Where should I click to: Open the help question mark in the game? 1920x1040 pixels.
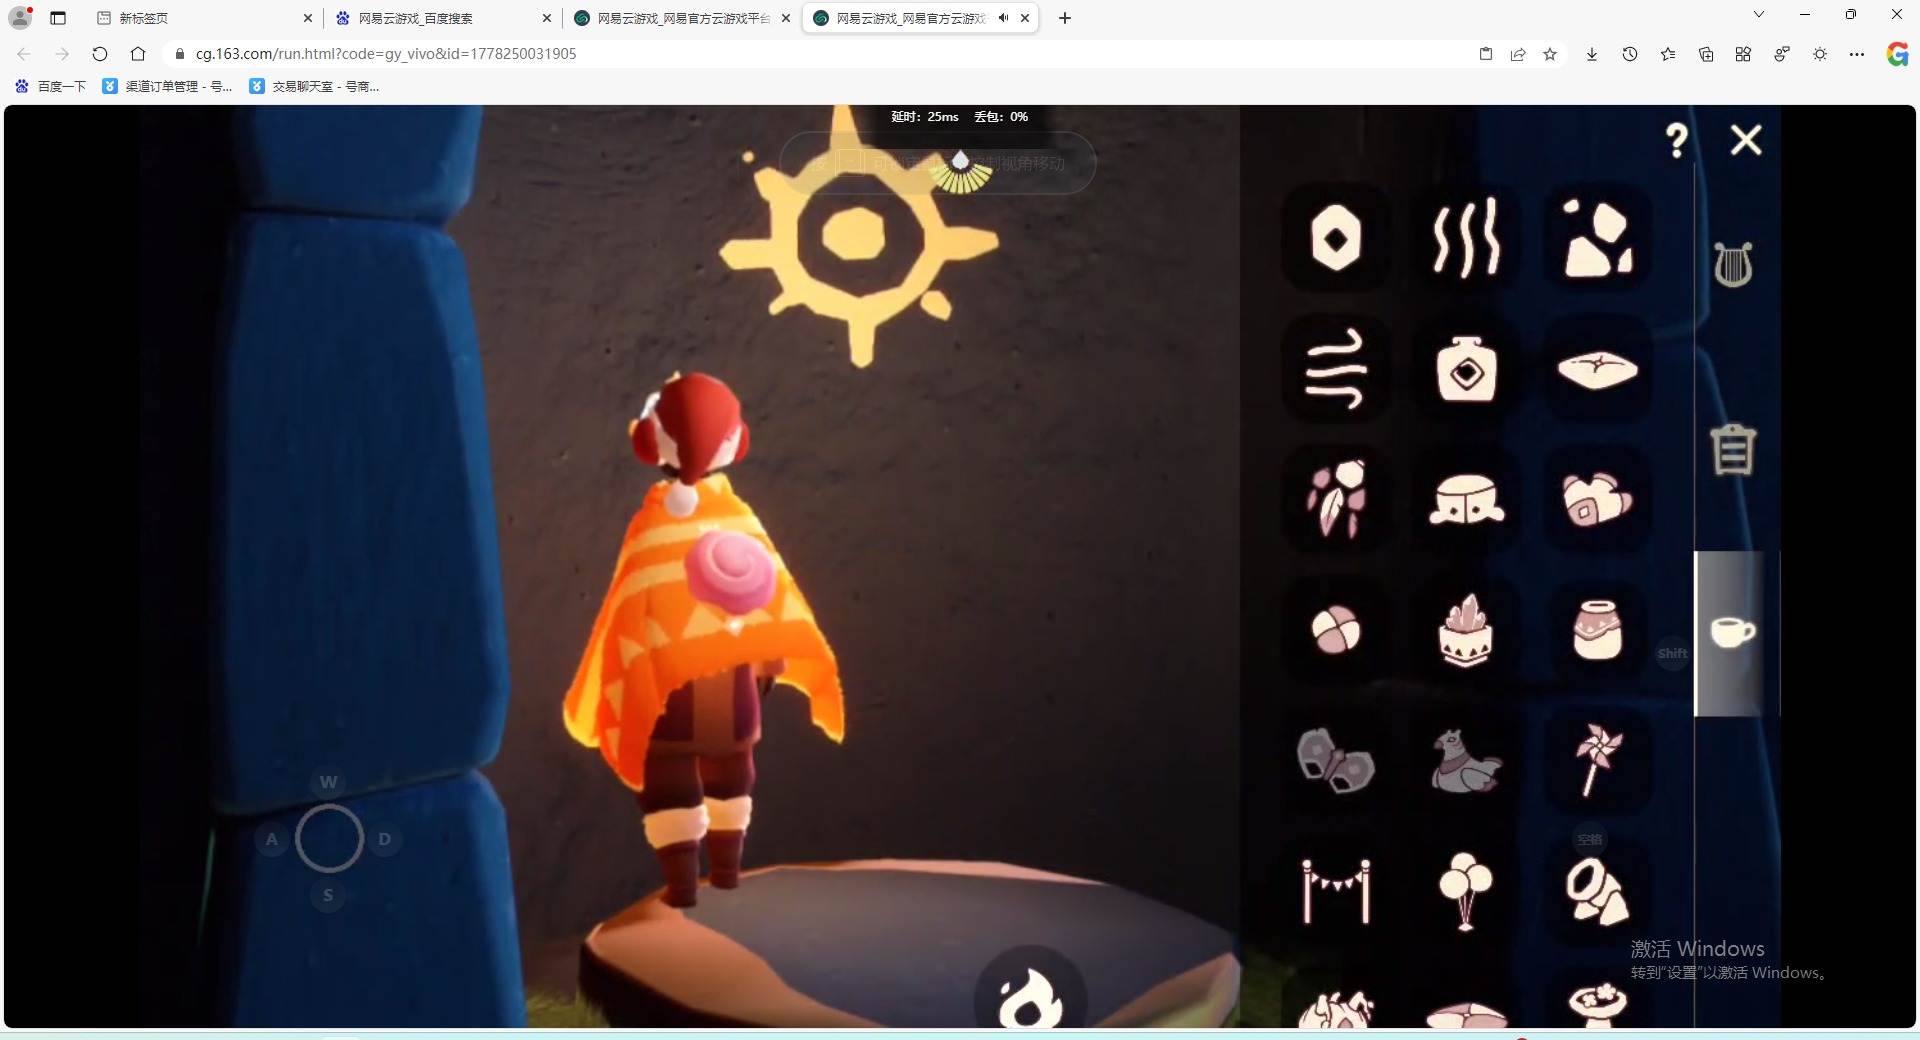(x=1677, y=140)
